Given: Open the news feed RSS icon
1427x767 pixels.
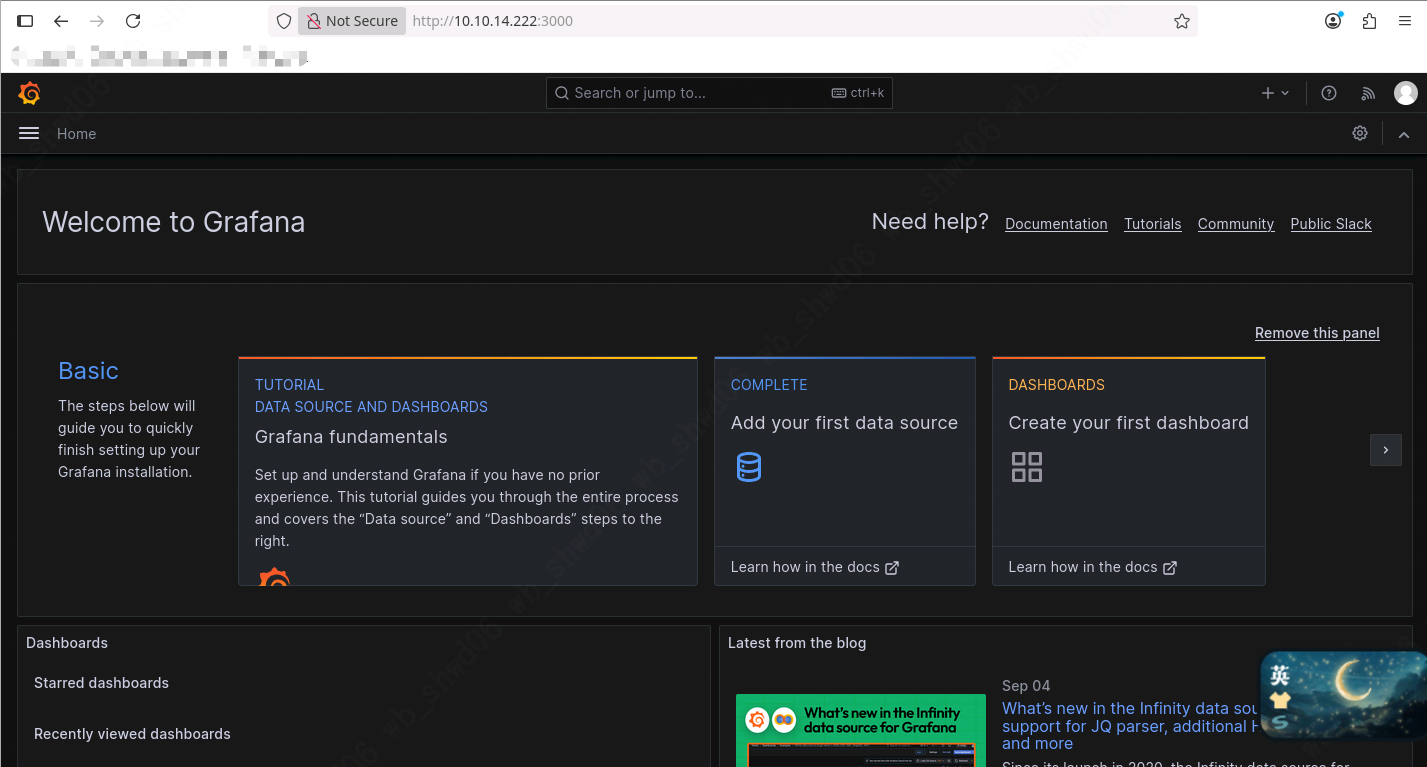Looking at the screenshot, I should [x=1368, y=93].
